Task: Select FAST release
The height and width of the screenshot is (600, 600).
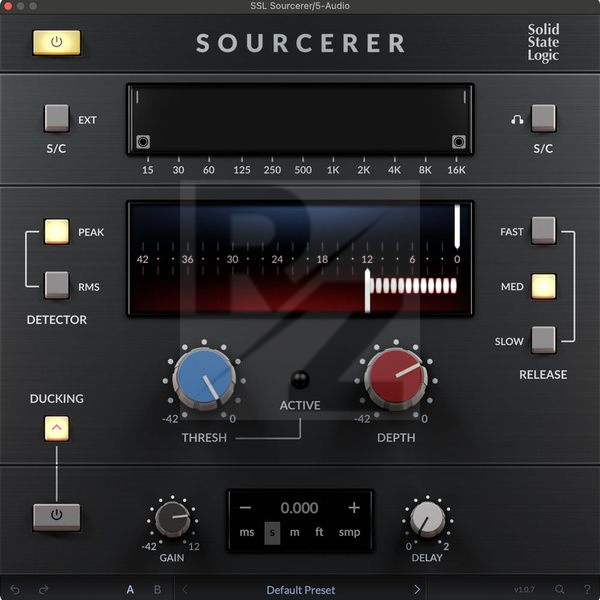Action: 543,231
